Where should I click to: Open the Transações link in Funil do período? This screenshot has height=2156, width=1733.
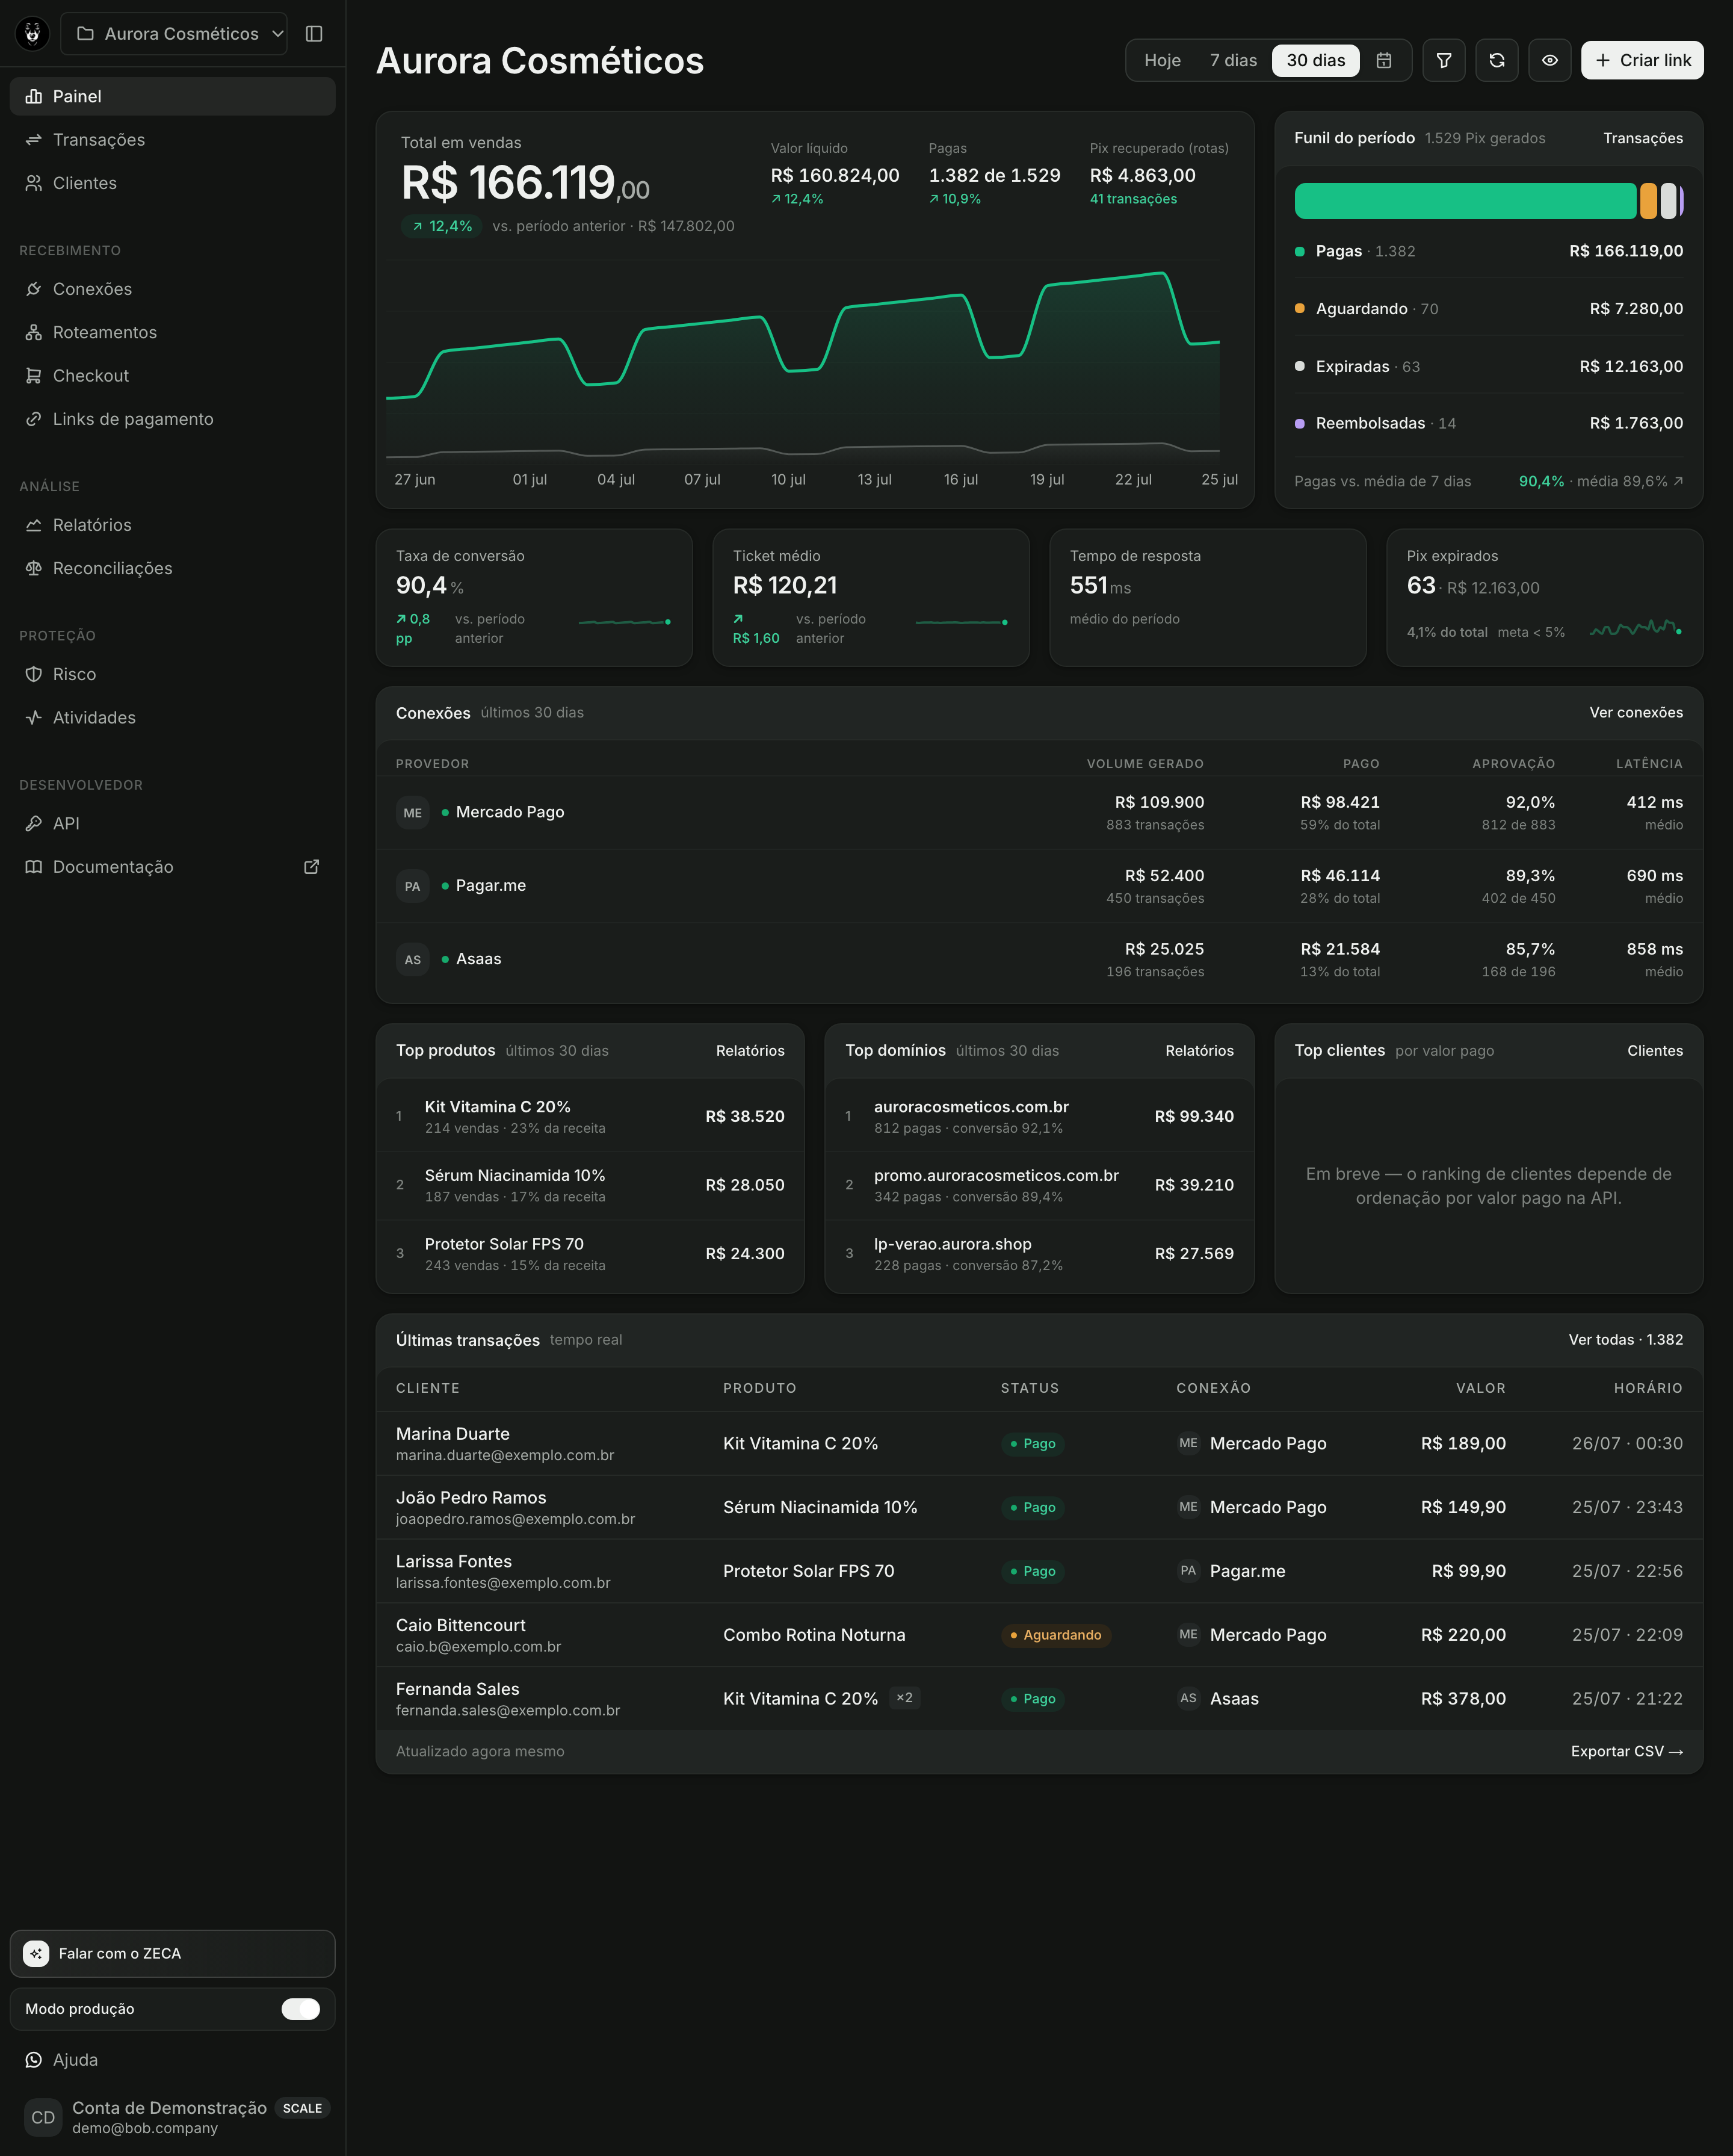pos(1643,138)
